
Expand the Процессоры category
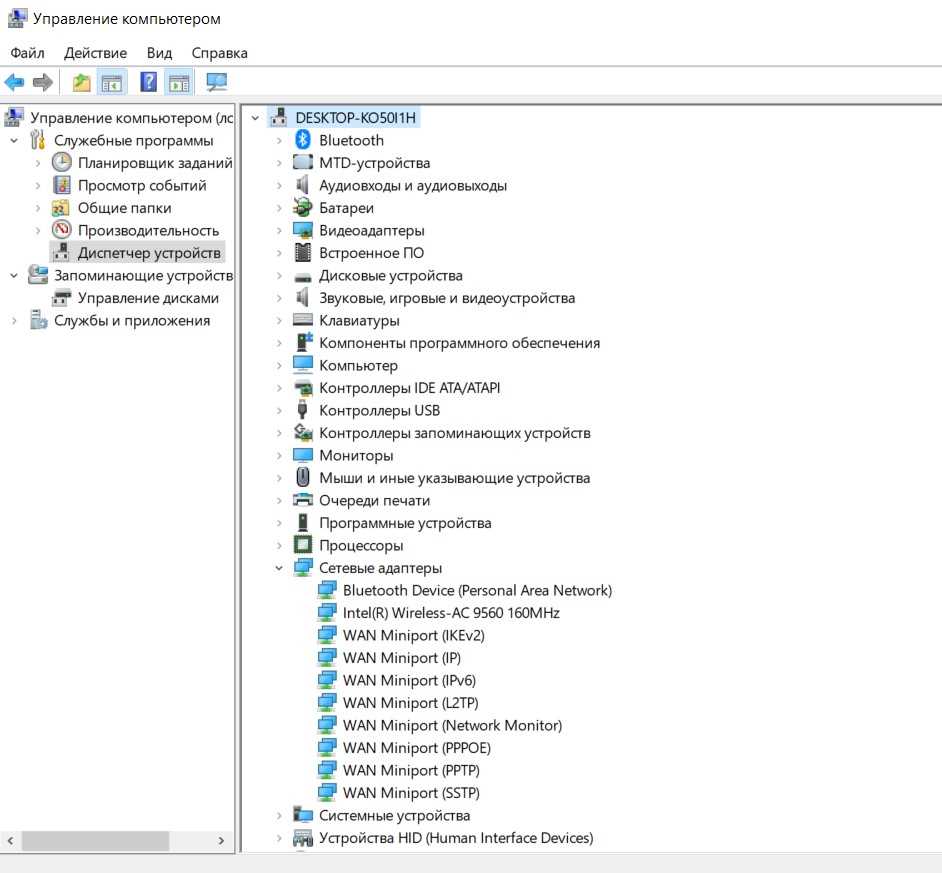(279, 546)
